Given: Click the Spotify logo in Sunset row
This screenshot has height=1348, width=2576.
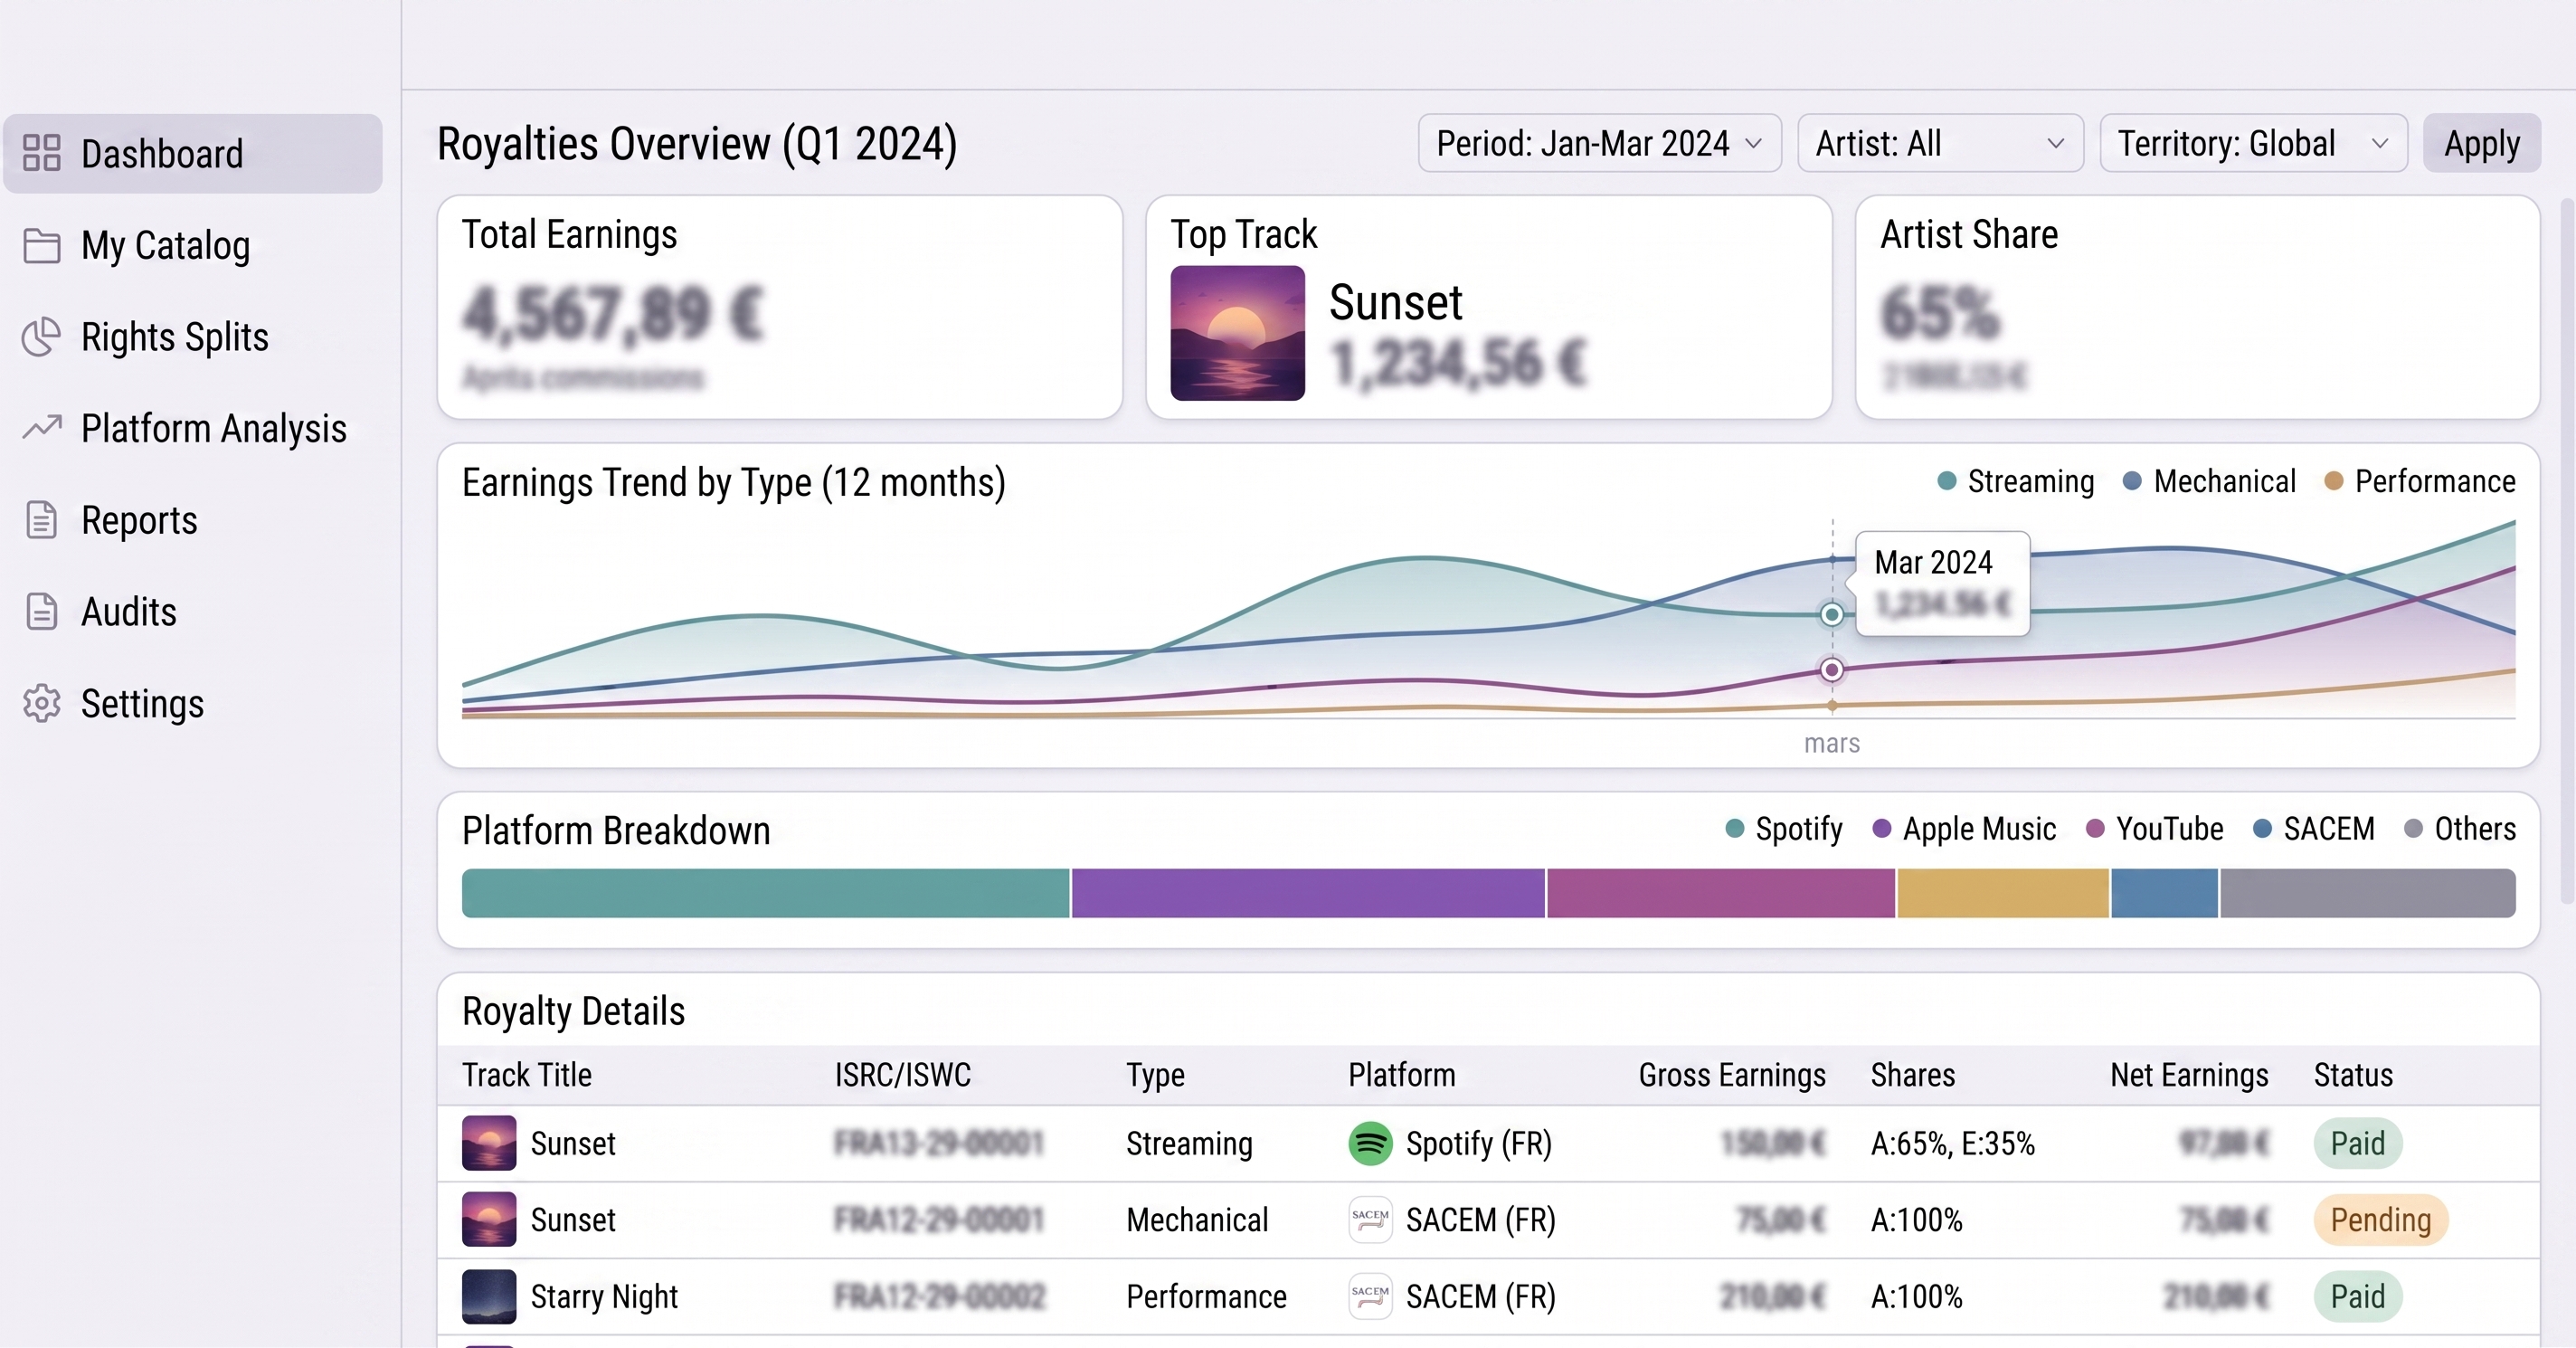Looking at the screenshot, I should tap(1370, 1143).
